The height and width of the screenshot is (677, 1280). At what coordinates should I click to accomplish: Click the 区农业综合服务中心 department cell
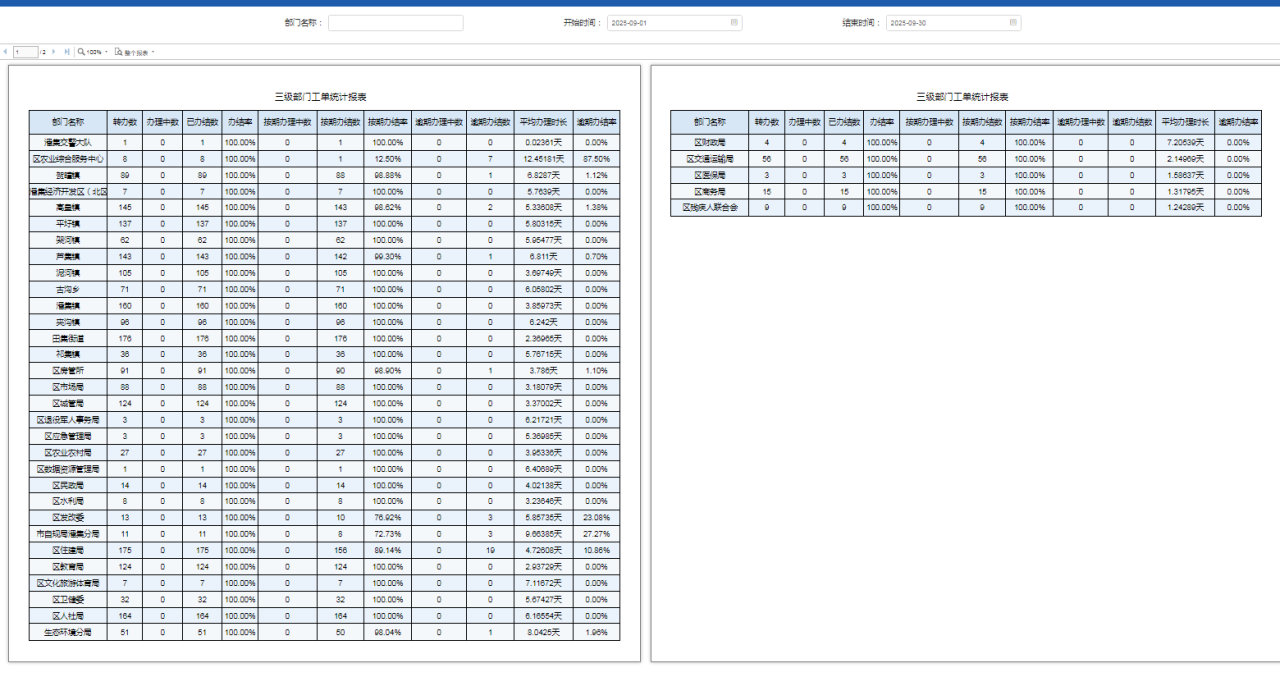tap(68, 159)
